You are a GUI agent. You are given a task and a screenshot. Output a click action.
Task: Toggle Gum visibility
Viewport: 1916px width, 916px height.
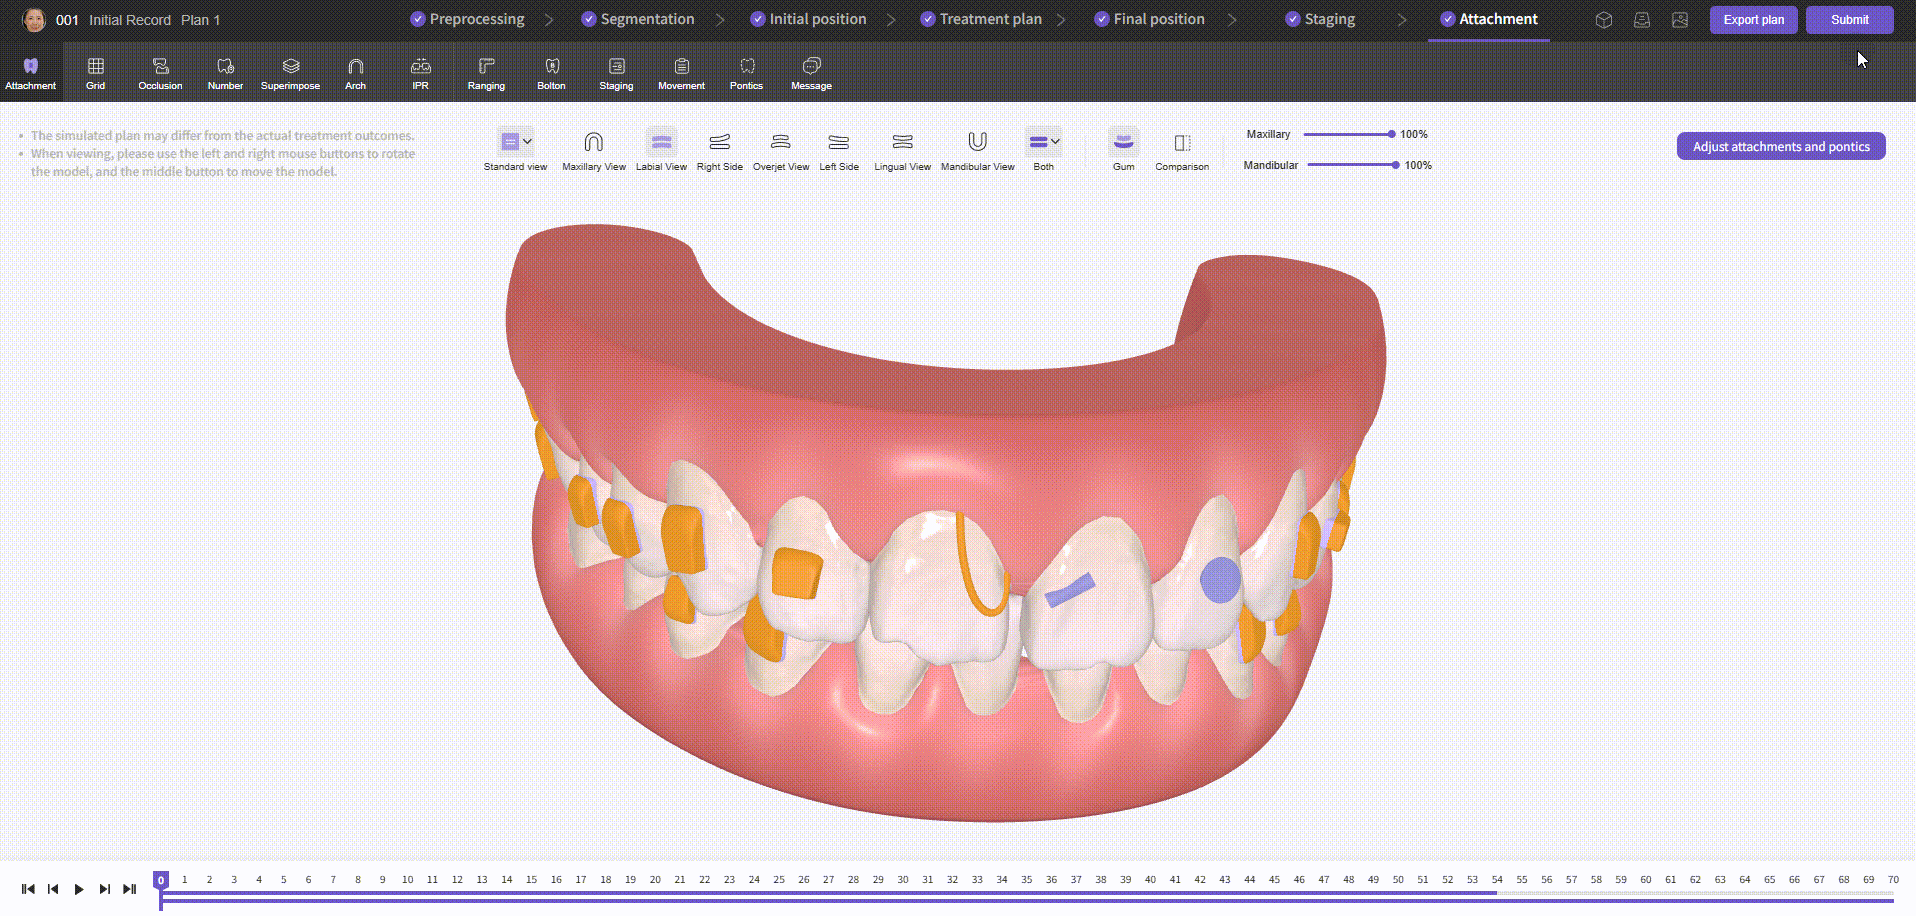pos(1123,151)
